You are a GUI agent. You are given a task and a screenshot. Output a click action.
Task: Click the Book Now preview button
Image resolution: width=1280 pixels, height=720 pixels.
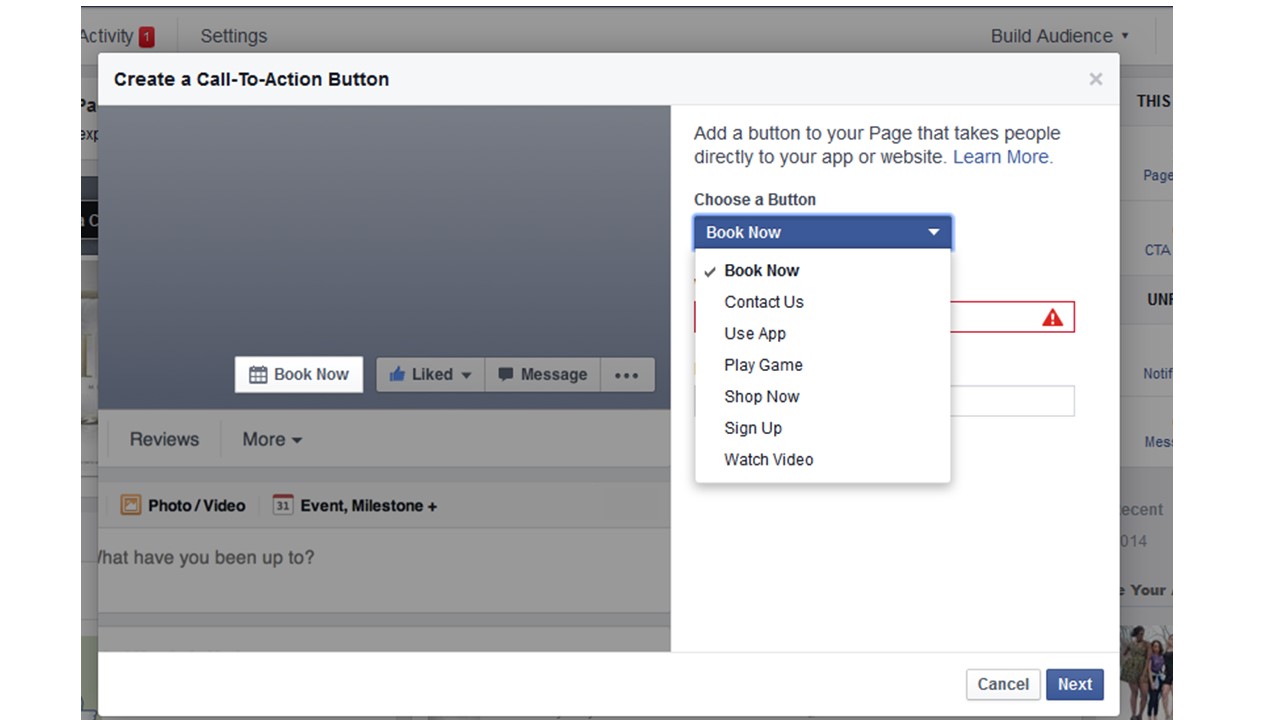299,374
